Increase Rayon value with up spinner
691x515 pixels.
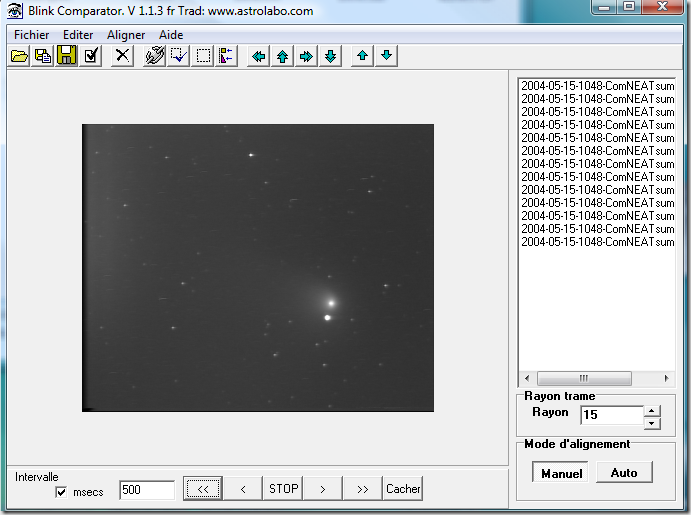pos(652,411)
